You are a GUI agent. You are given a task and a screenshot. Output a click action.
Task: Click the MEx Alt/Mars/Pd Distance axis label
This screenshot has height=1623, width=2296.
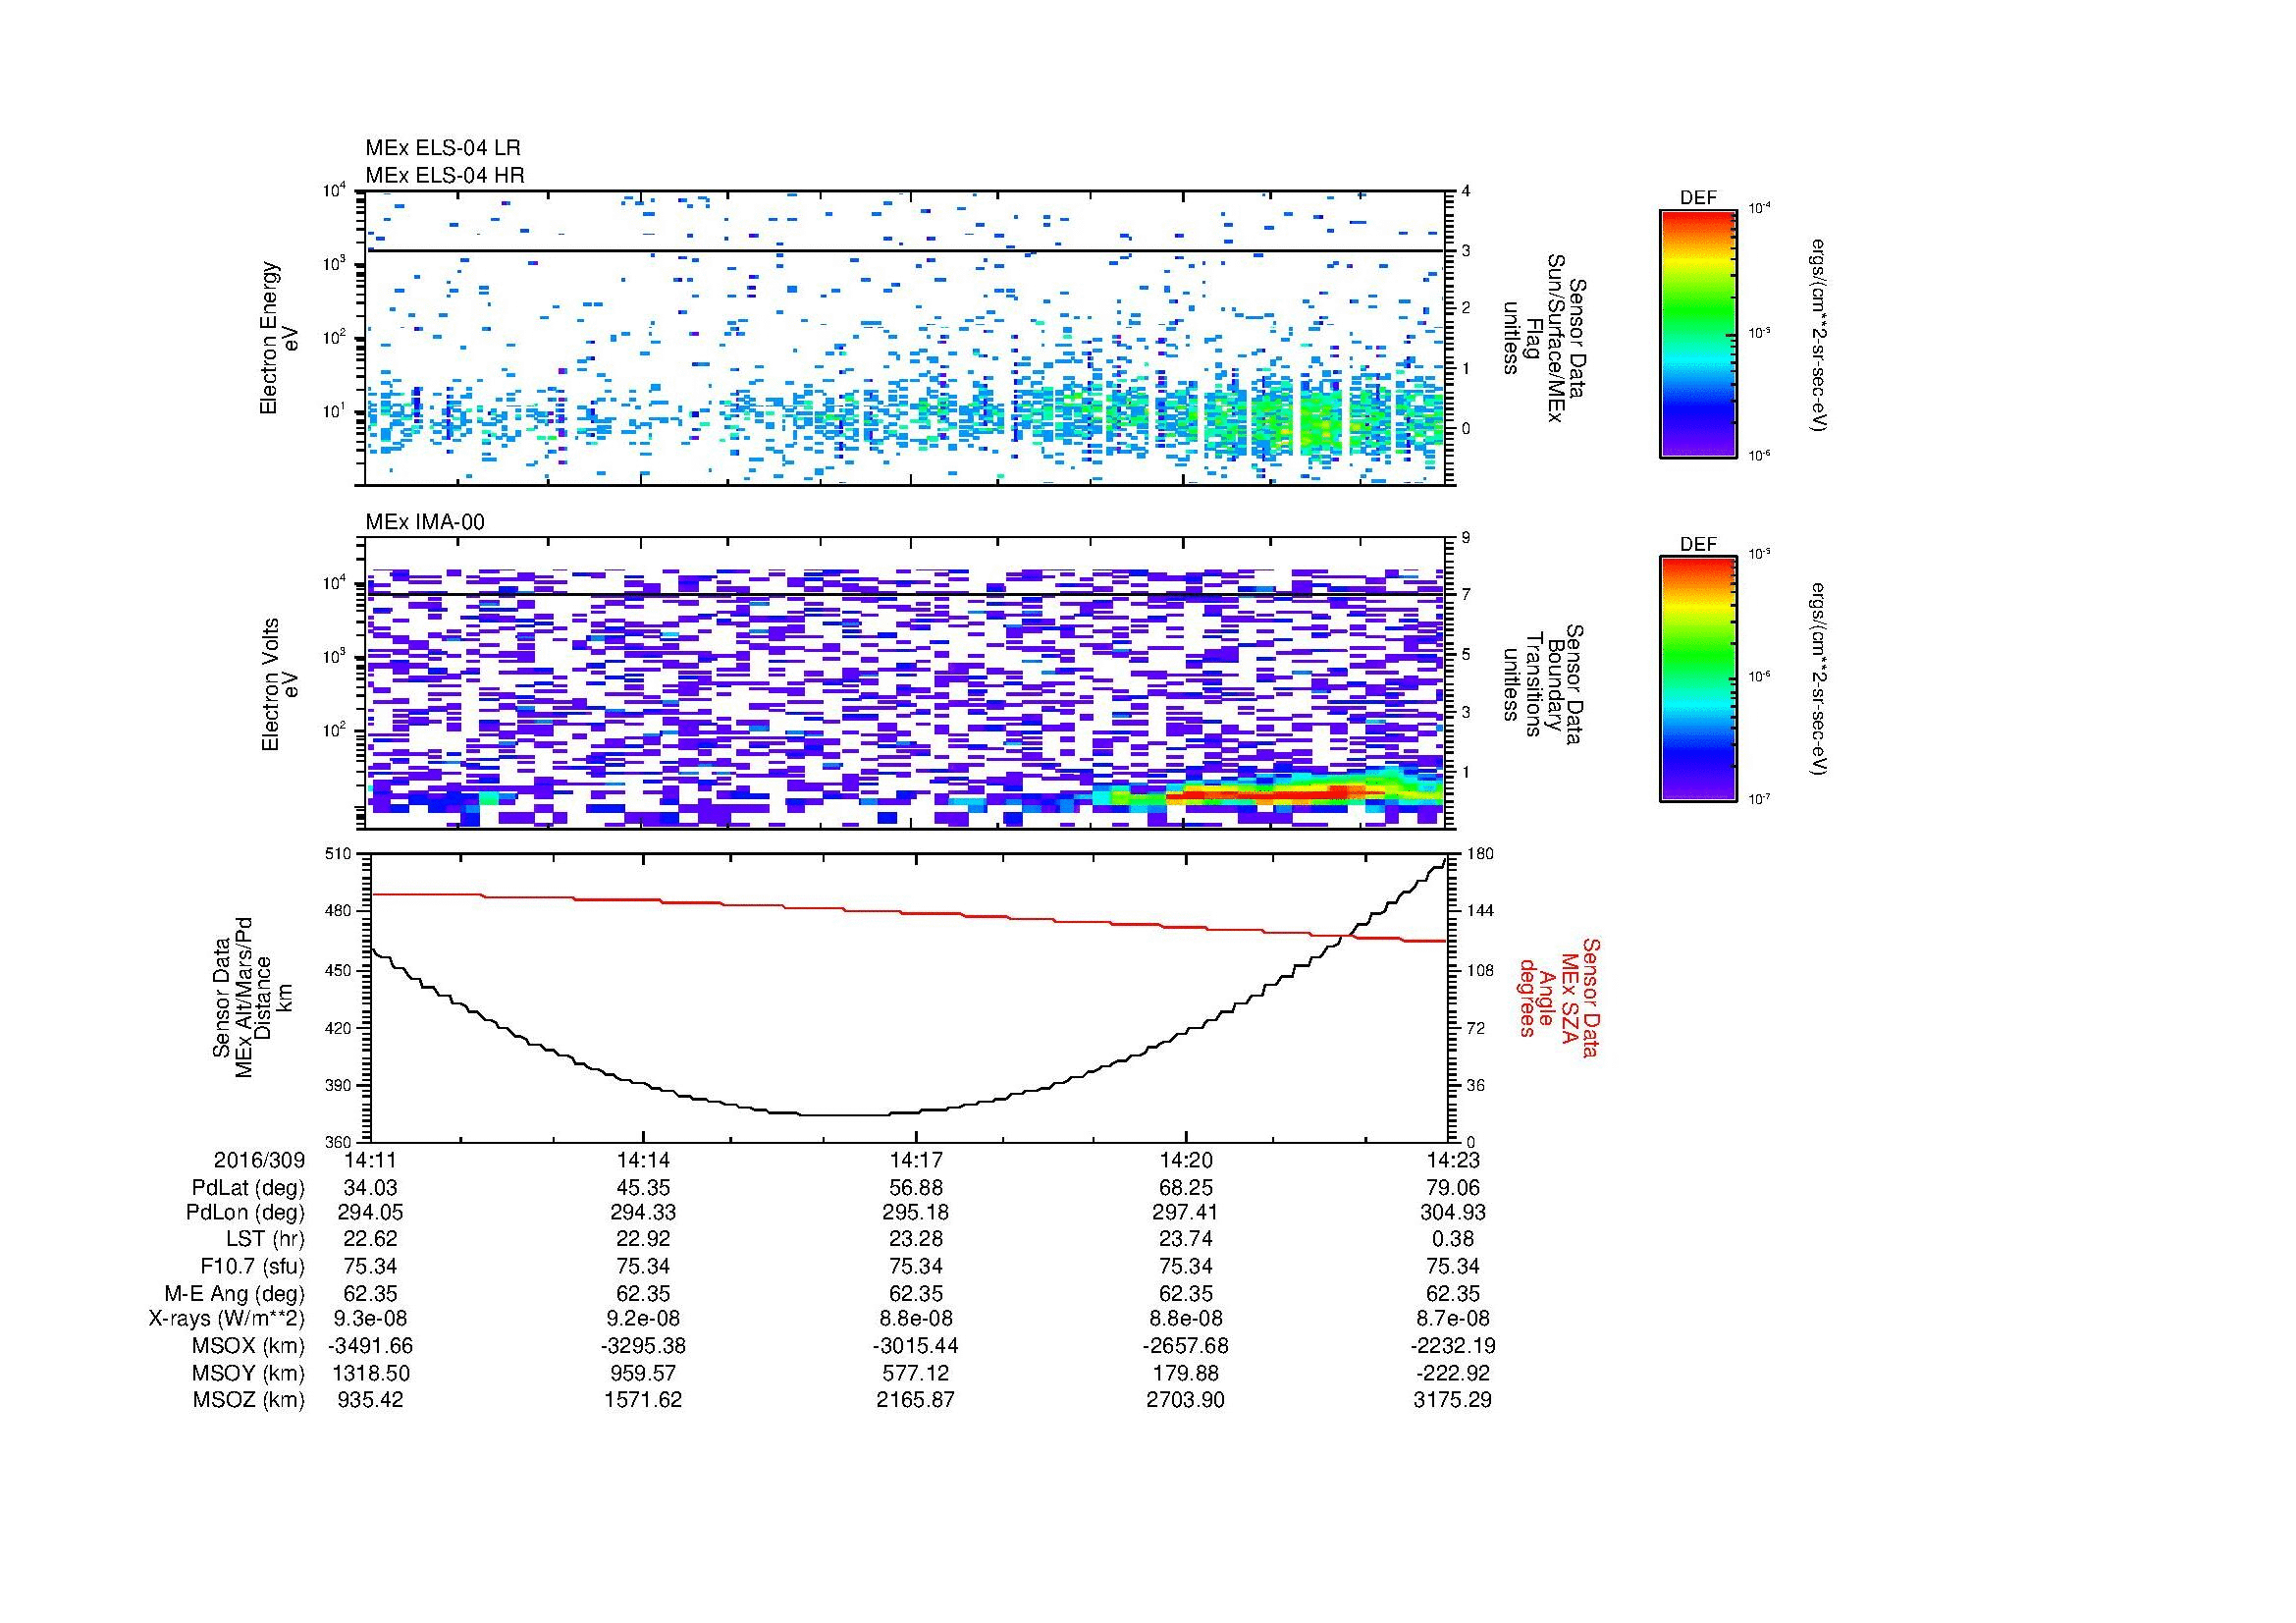pos(251,997)
